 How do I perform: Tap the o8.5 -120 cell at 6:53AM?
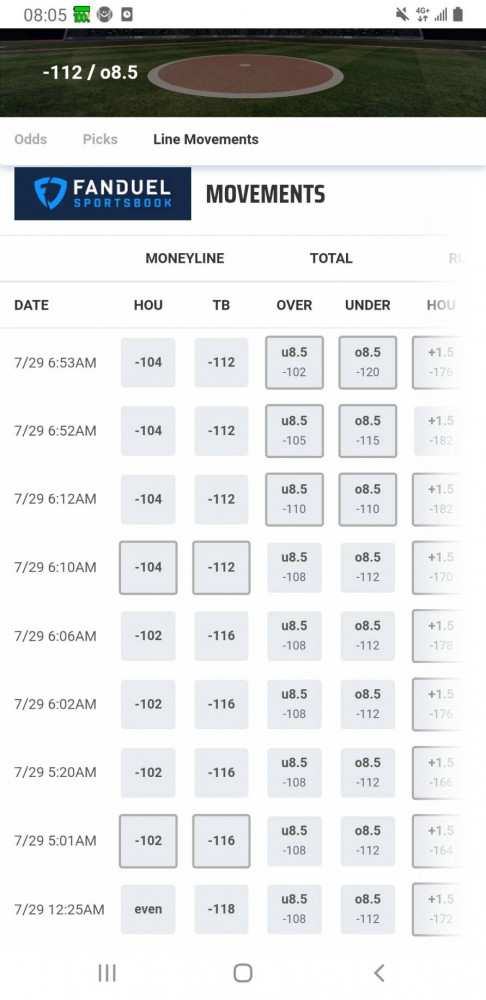coord(367,362)
